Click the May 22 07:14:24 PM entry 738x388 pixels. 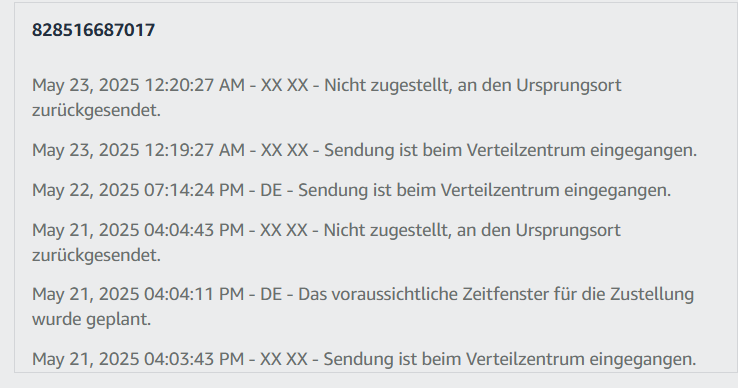pyautogui.click(x=352, y=190)
